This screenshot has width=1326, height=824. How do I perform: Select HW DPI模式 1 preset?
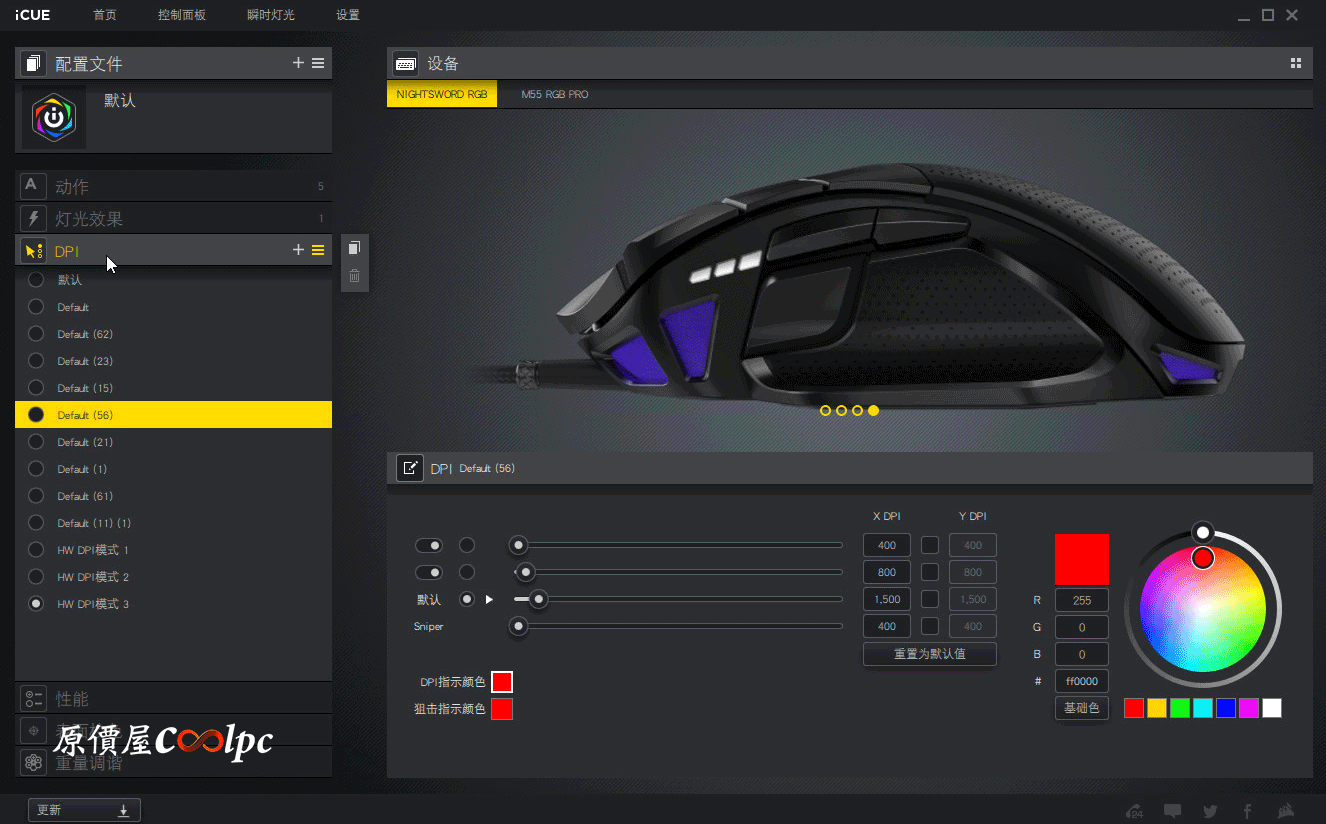pos(173,550)
